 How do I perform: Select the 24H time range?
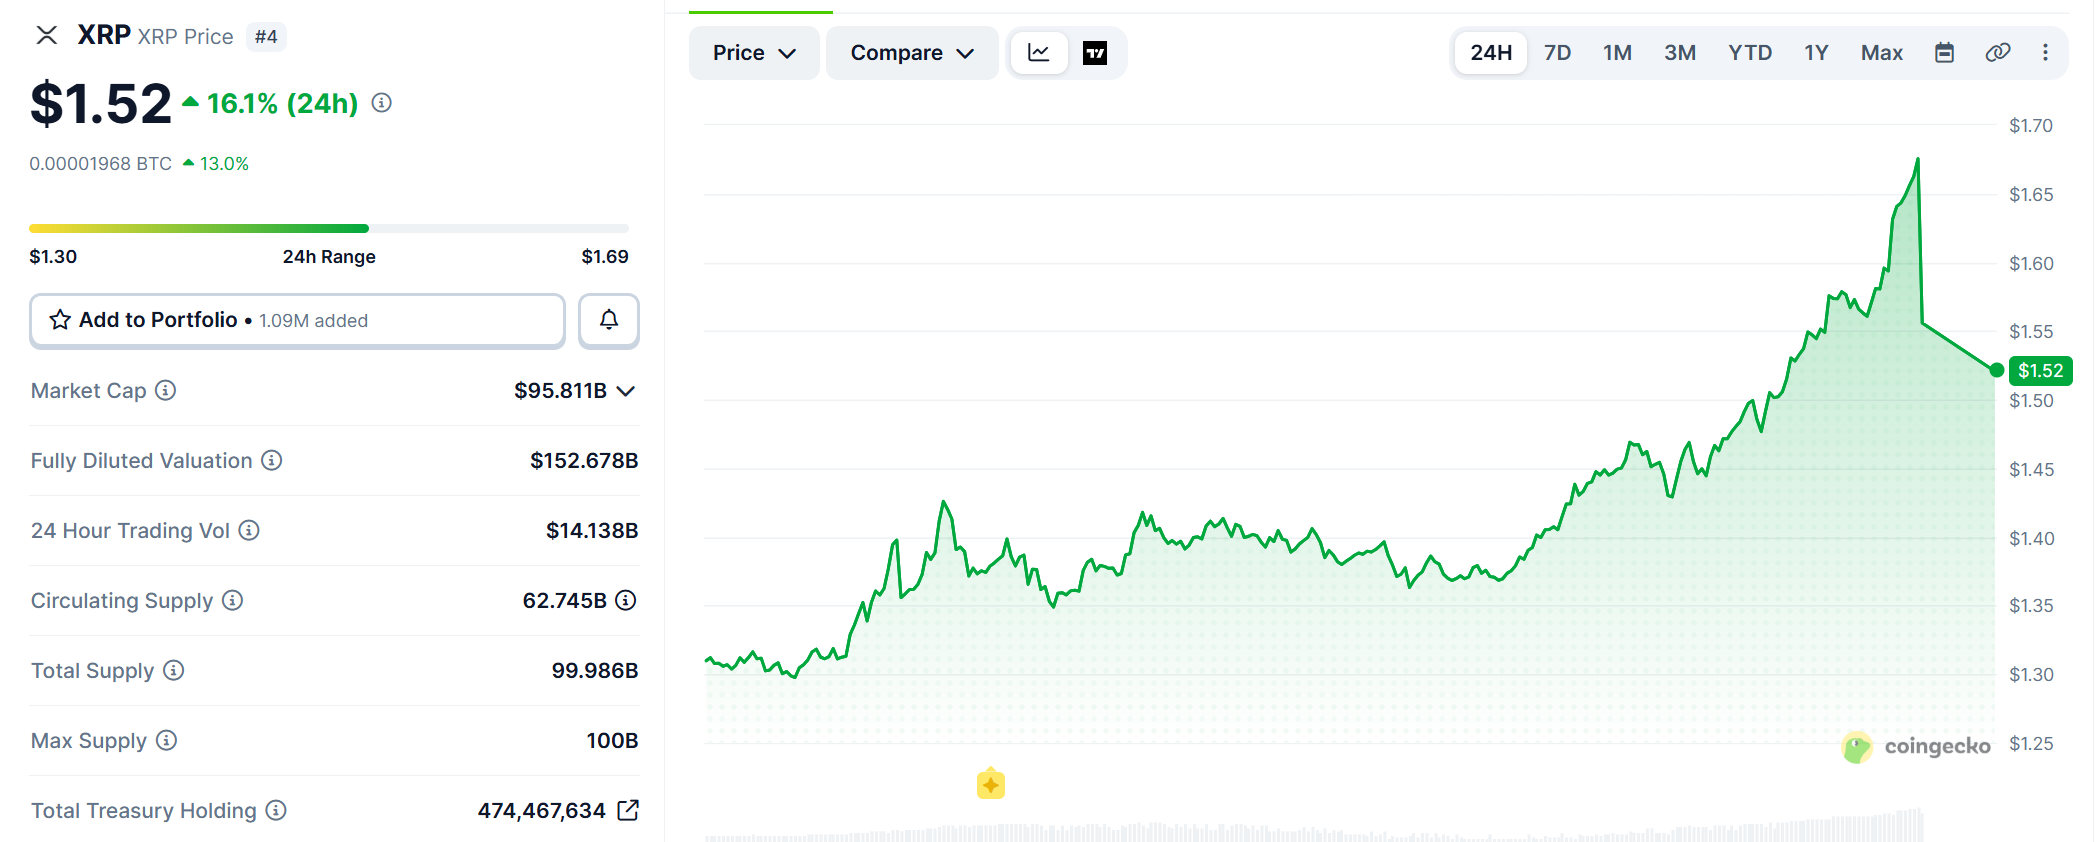pyautogui.click(x=1491, y=53)
